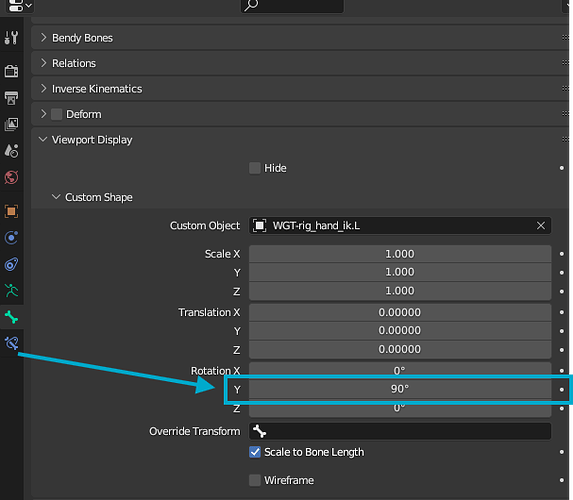Open the editor type dropdown
This screenshot has height=500, width=573.
click(x=20, y=5)
